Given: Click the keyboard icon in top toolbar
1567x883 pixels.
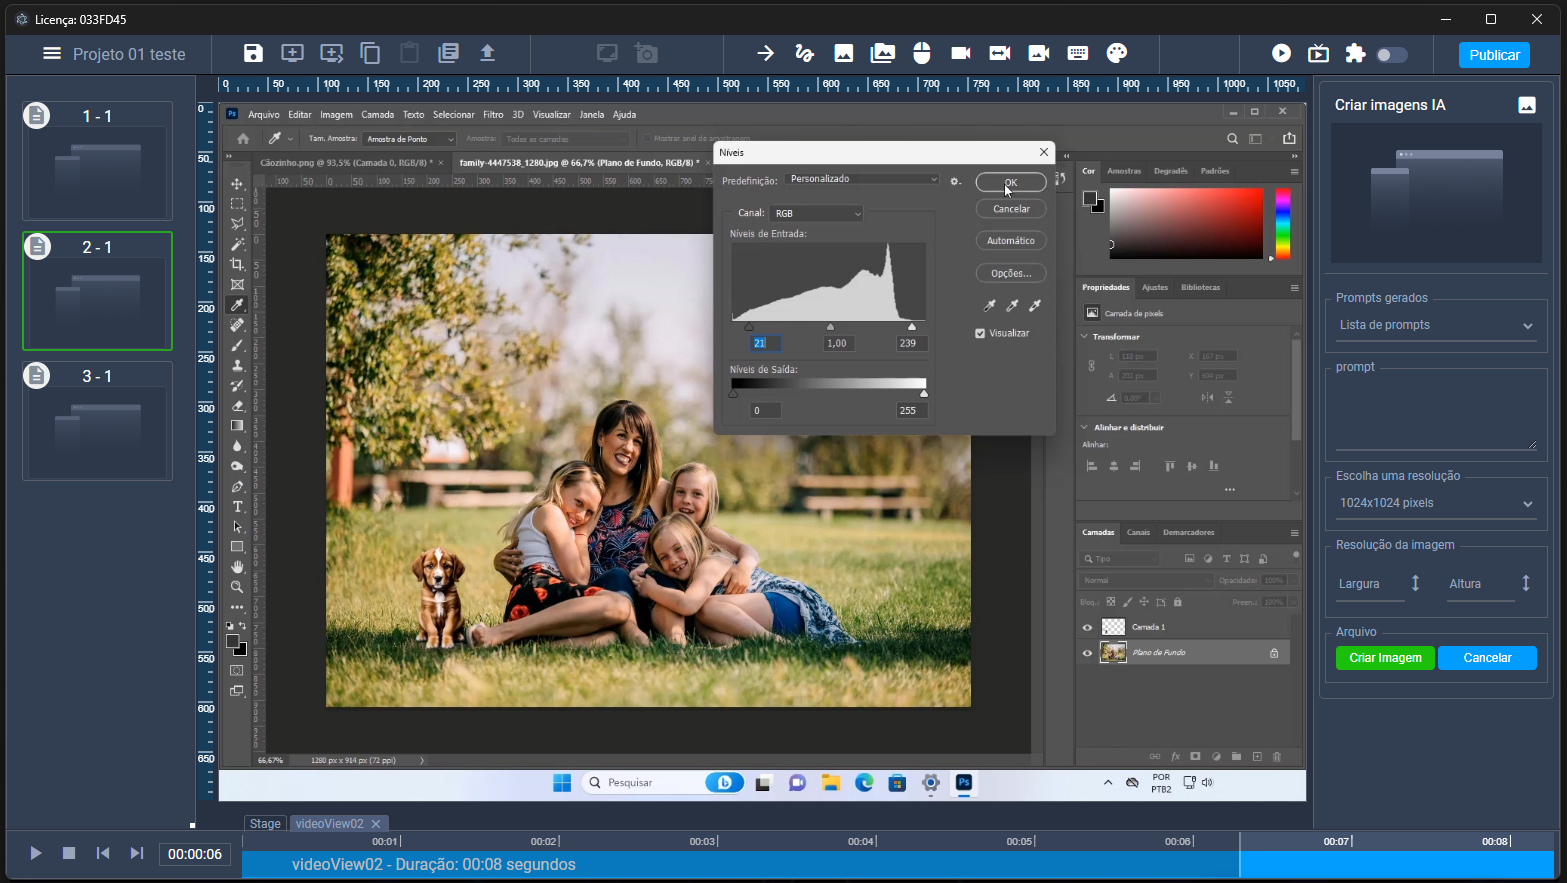Looking at the screenshot, I should click(1078, 54).
